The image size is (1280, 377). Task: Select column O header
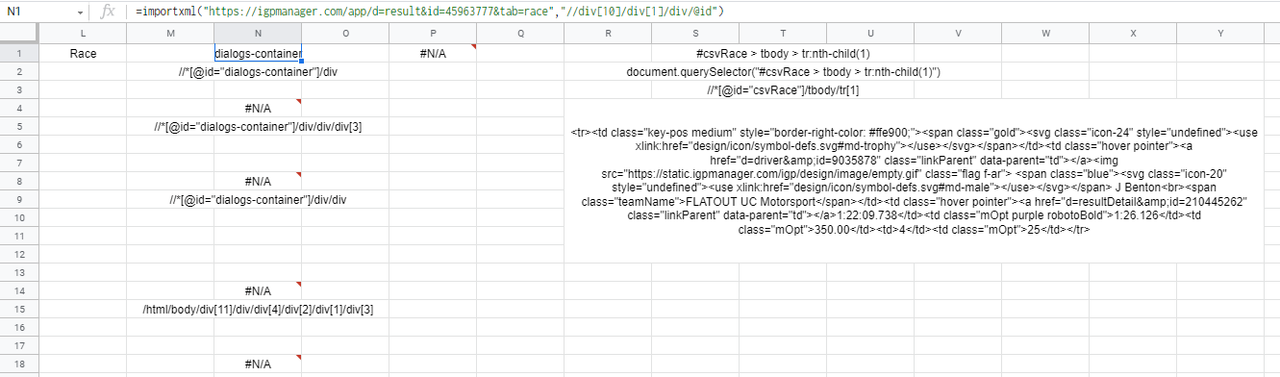click(345, 35)
